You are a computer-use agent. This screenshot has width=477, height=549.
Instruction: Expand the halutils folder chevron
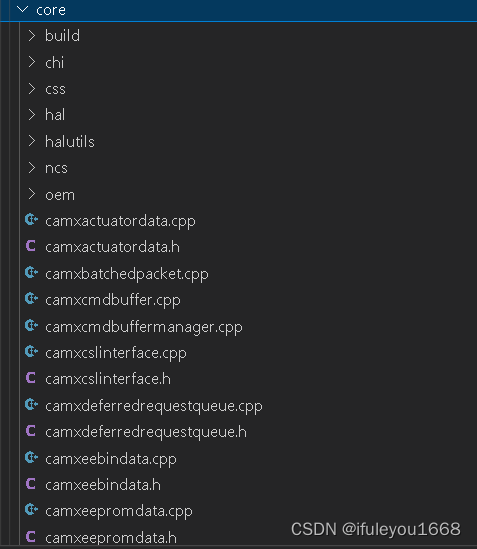pyautogui.click(x=32, y=141)
